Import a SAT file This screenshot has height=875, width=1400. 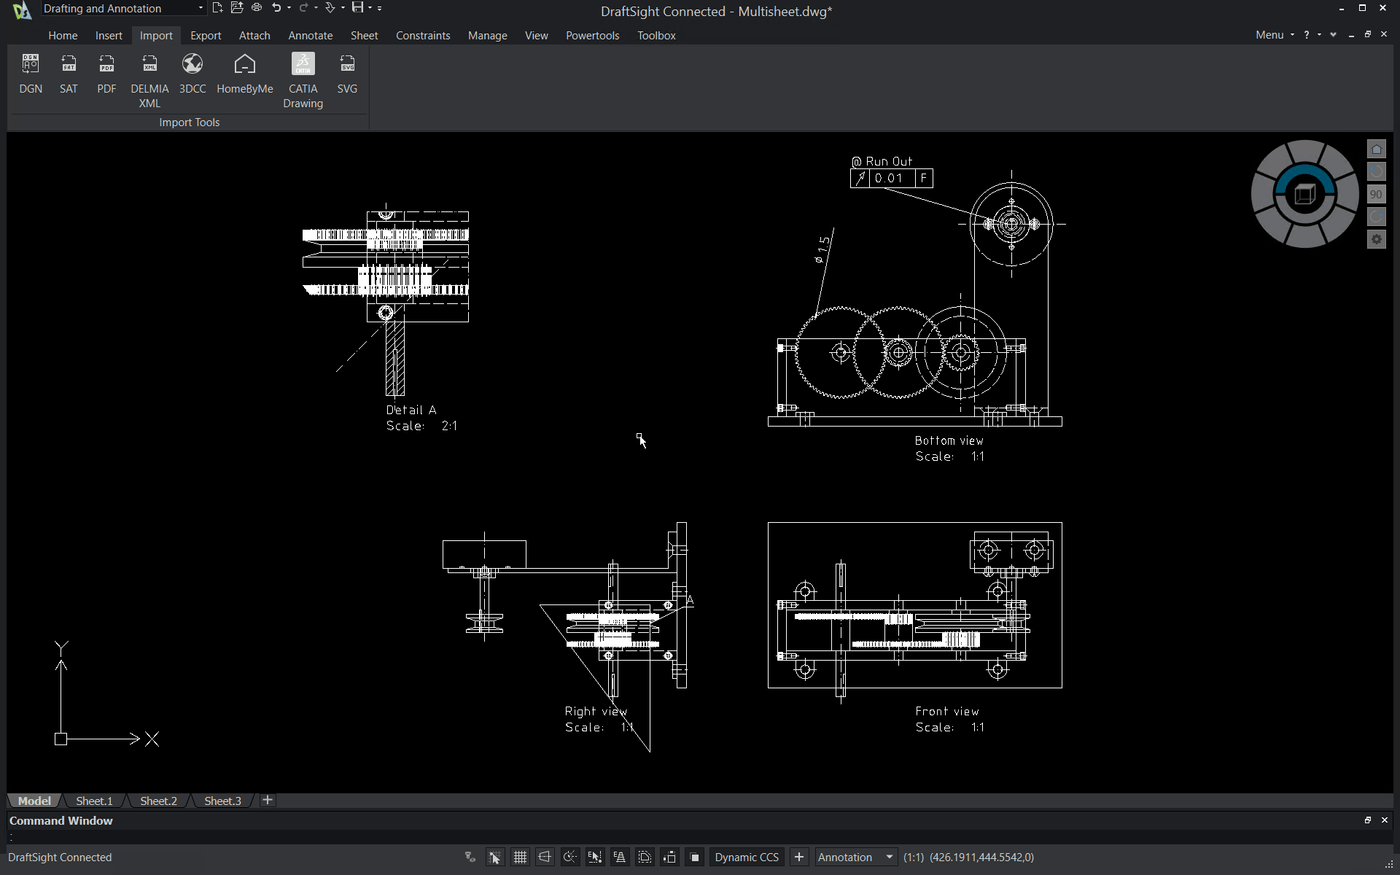[68, 75]
